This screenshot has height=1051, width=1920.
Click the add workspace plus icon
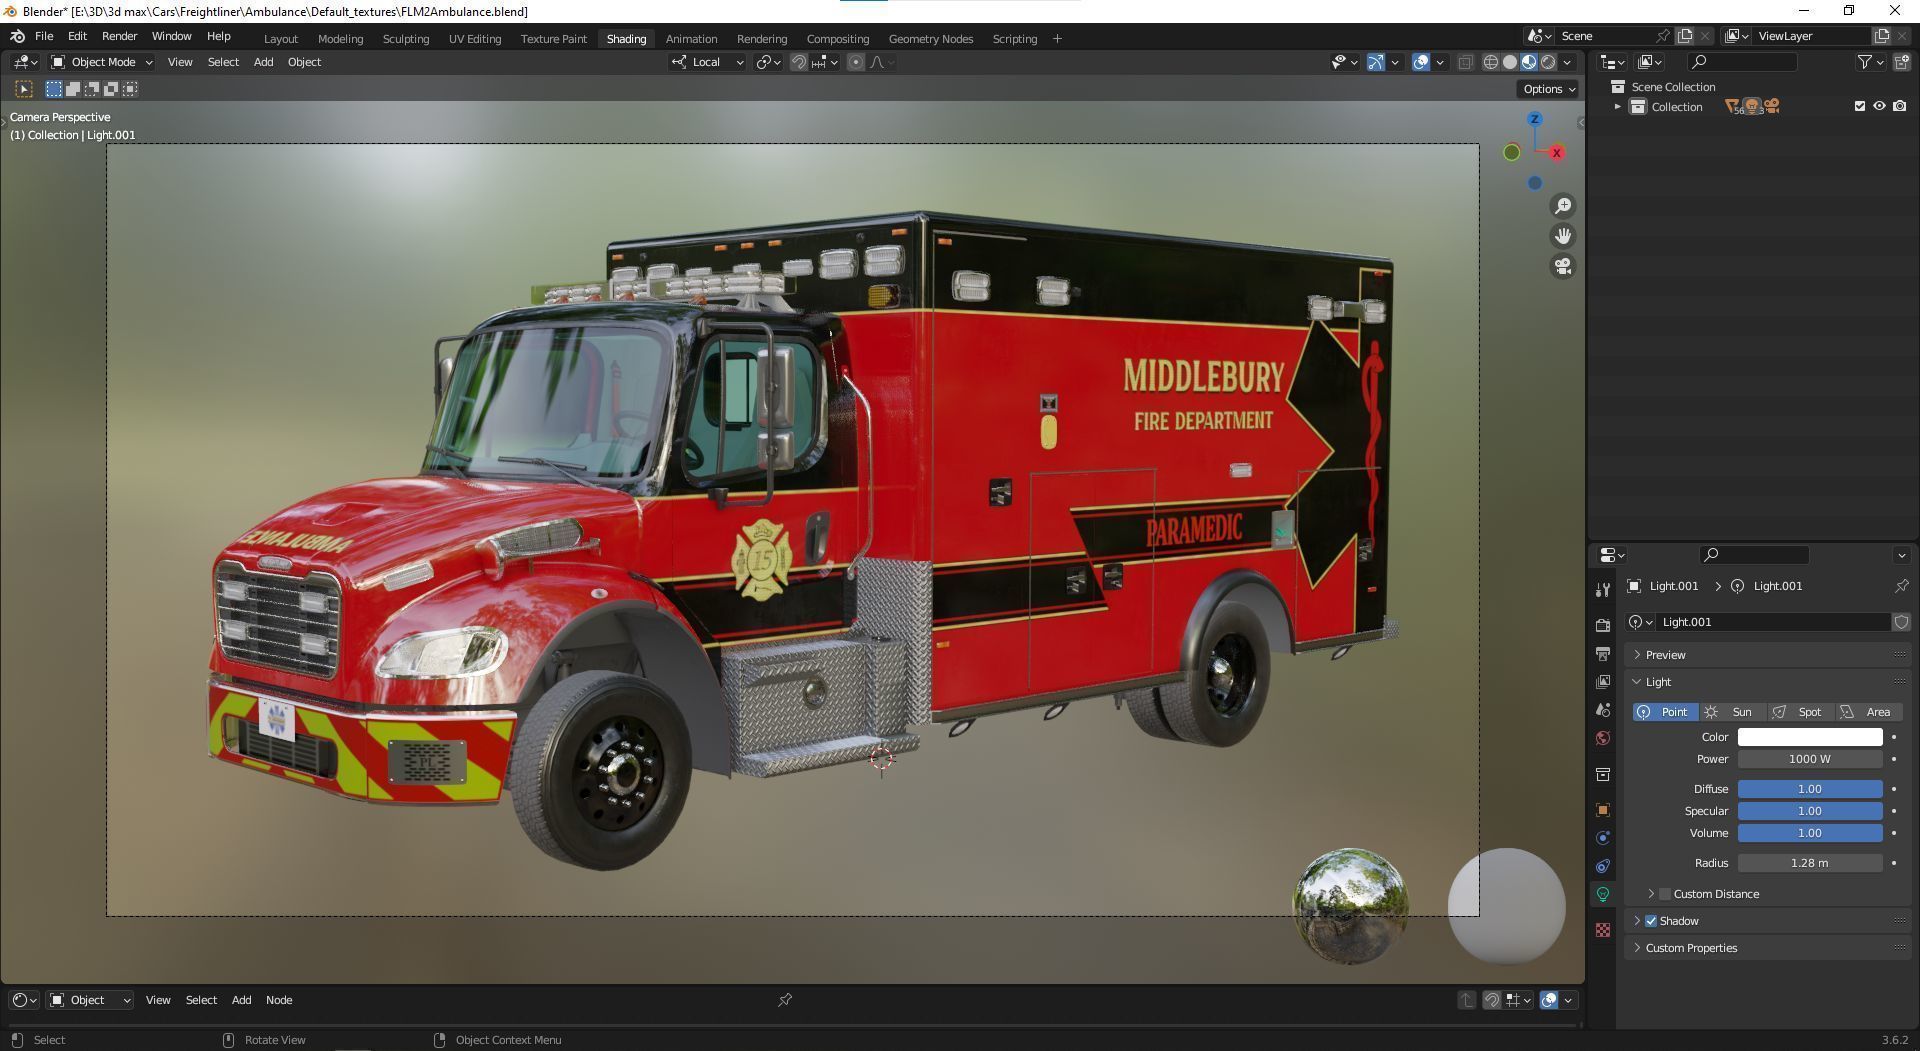(1057, 39)
